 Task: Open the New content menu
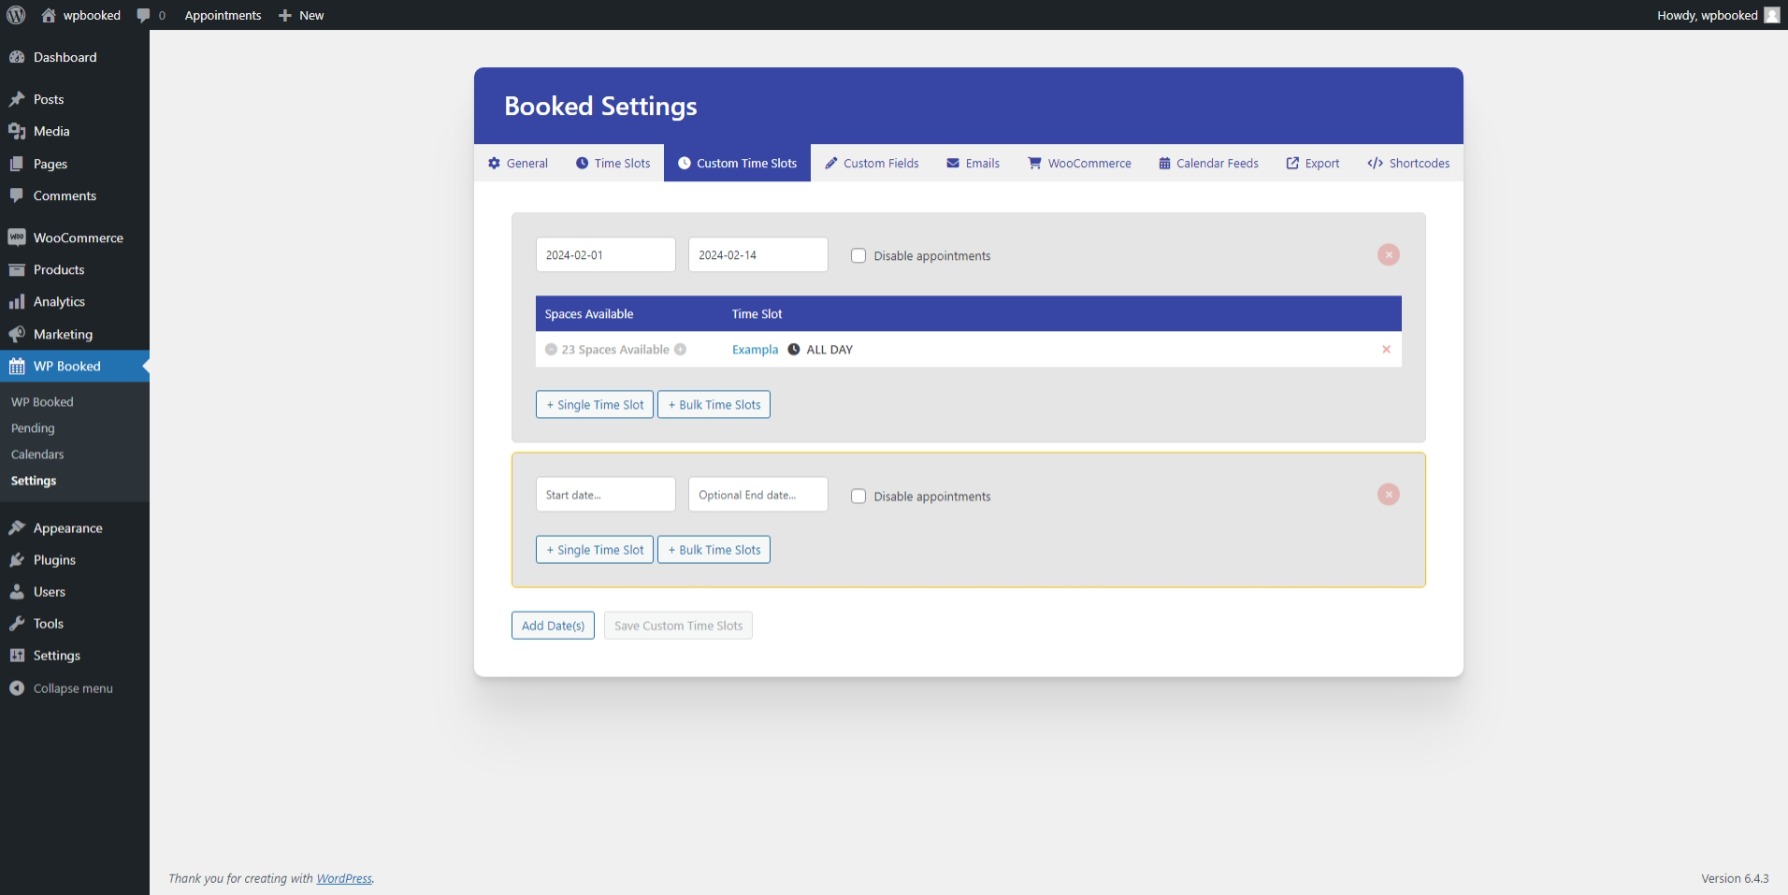tap(301, 15)
